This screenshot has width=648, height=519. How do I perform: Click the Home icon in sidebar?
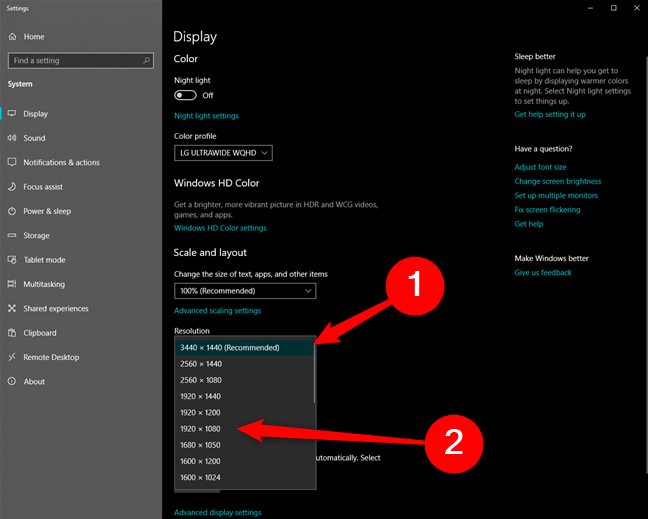(x=12, y=37)
